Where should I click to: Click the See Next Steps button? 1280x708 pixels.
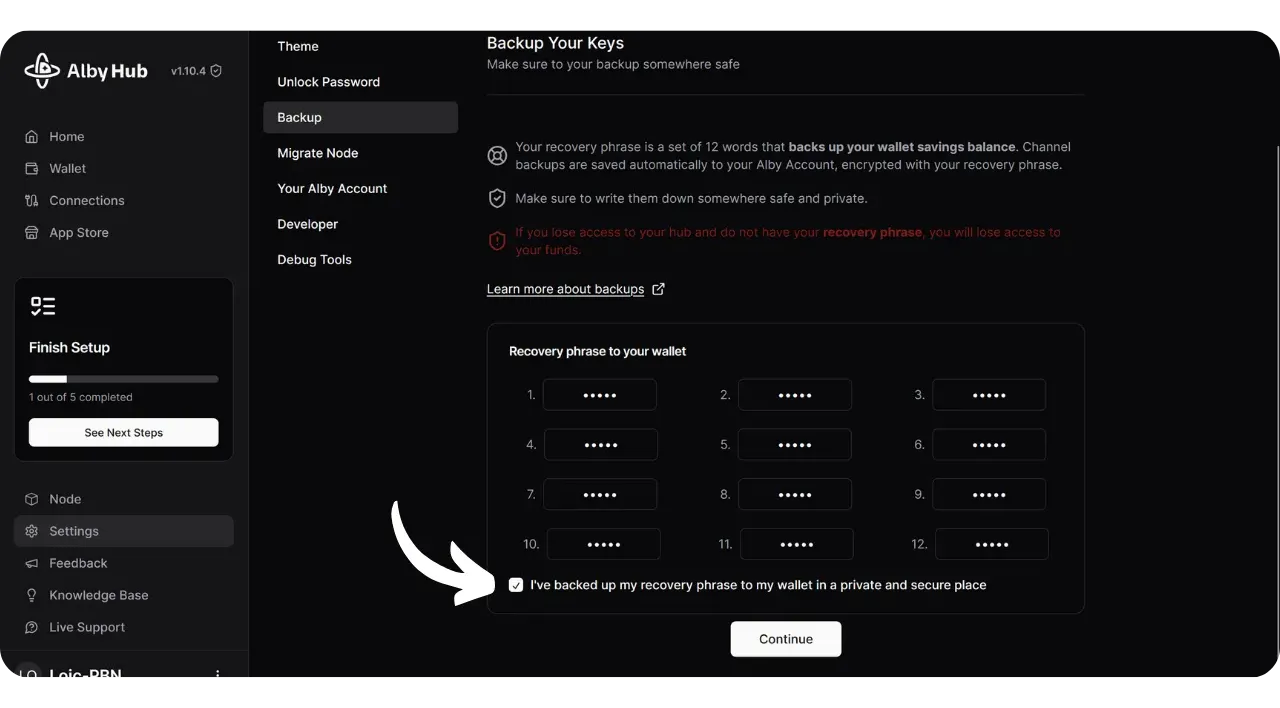point(124,433)
